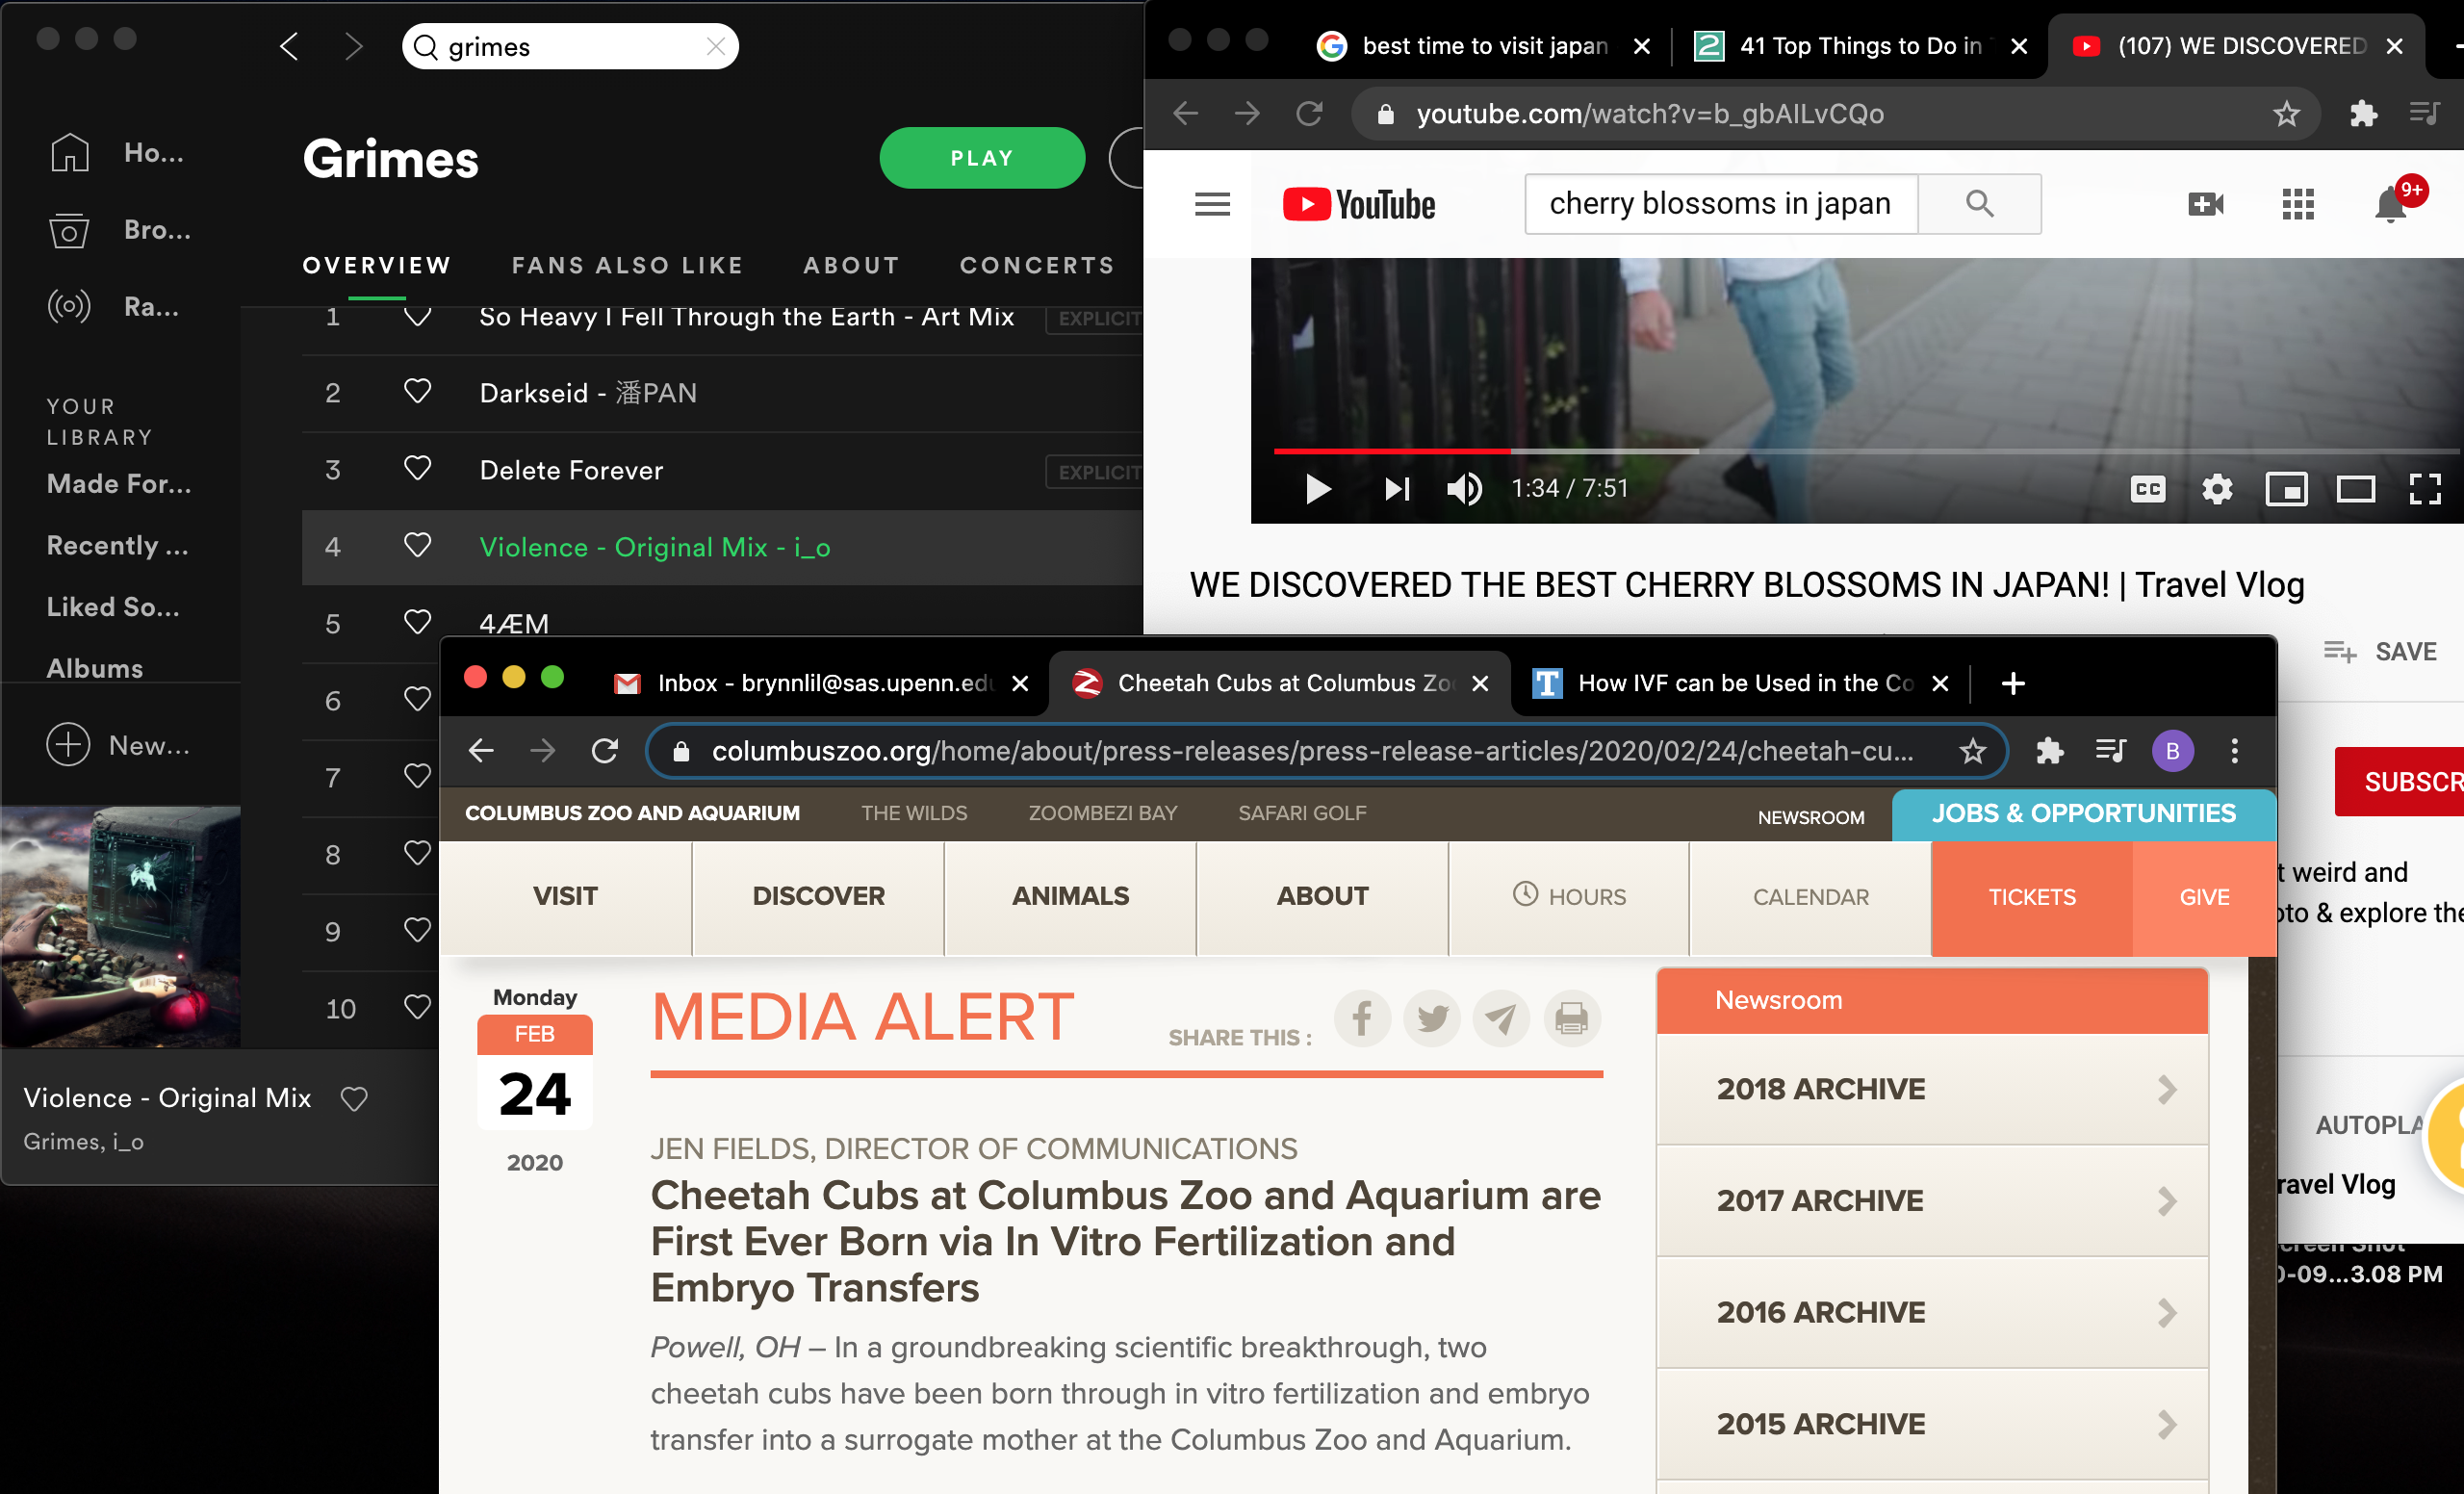Open Browse in Spotify sidebar
The width and height of the screenshot is (2464, 1494).
click(119, 230)
